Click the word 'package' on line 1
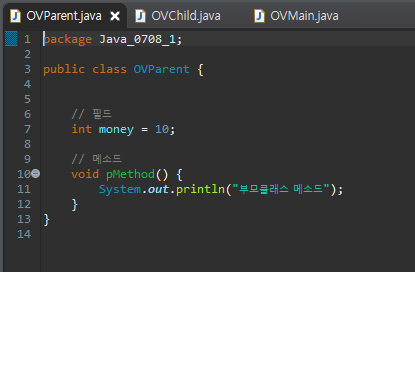 click(68, 39)
